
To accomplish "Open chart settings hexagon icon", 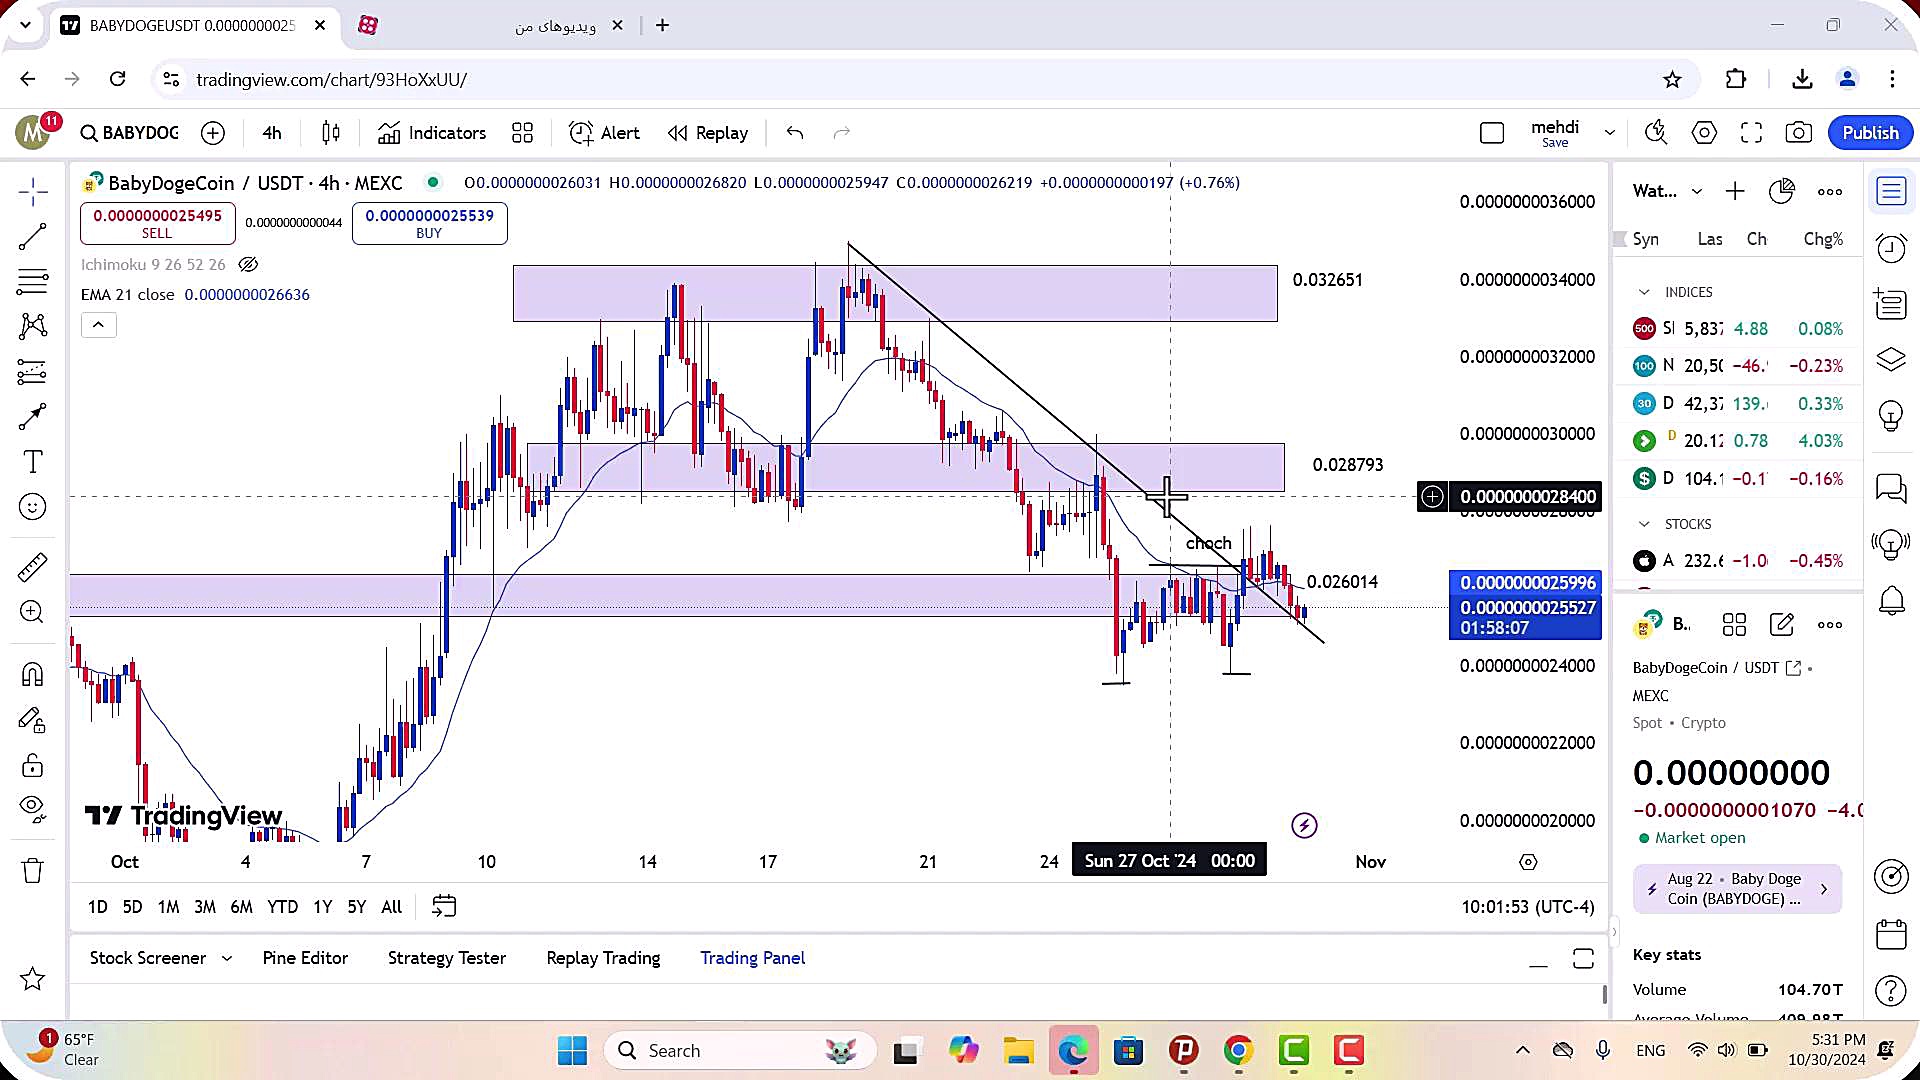I will point(1704,133).
